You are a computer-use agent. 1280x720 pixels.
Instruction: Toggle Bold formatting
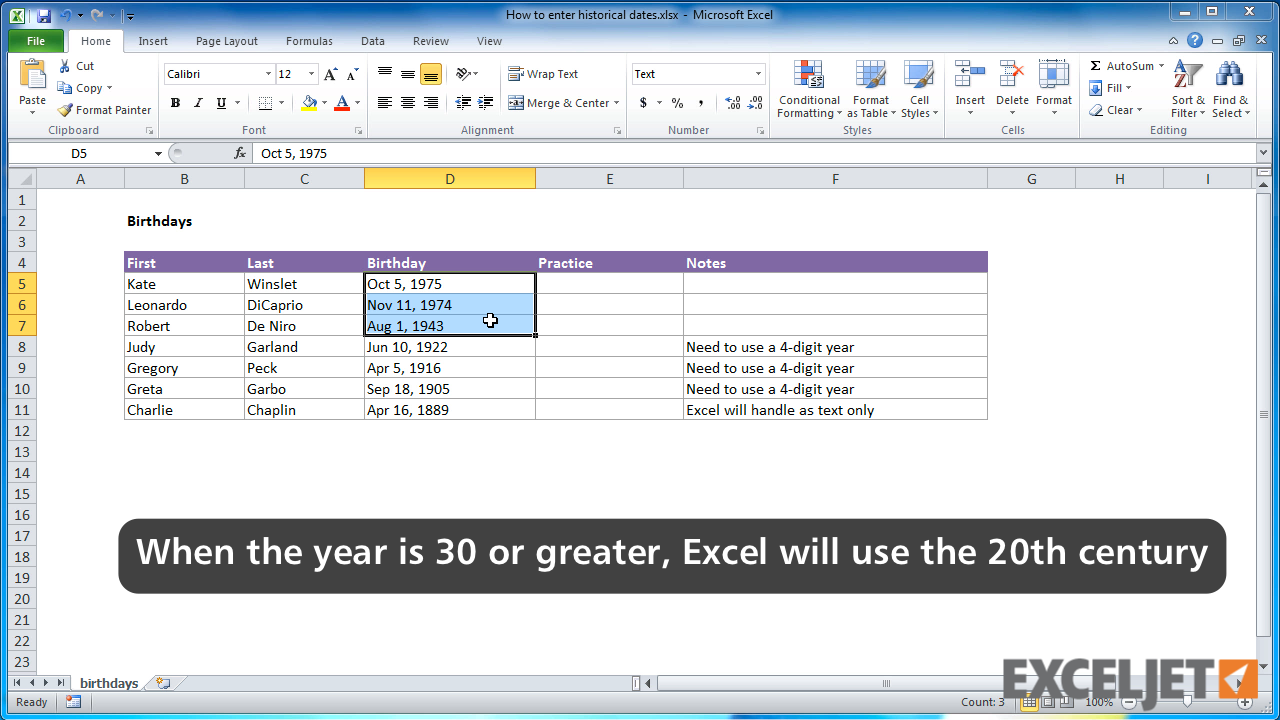pyautogui.click(x=175, y=103)
